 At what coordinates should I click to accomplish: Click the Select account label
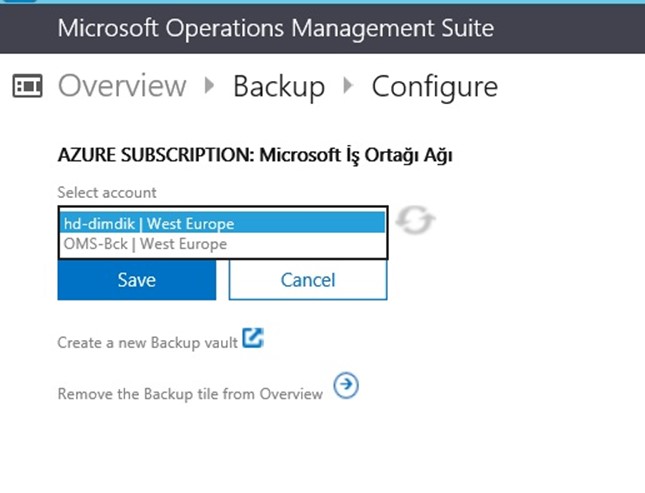[x=107, y=193]
